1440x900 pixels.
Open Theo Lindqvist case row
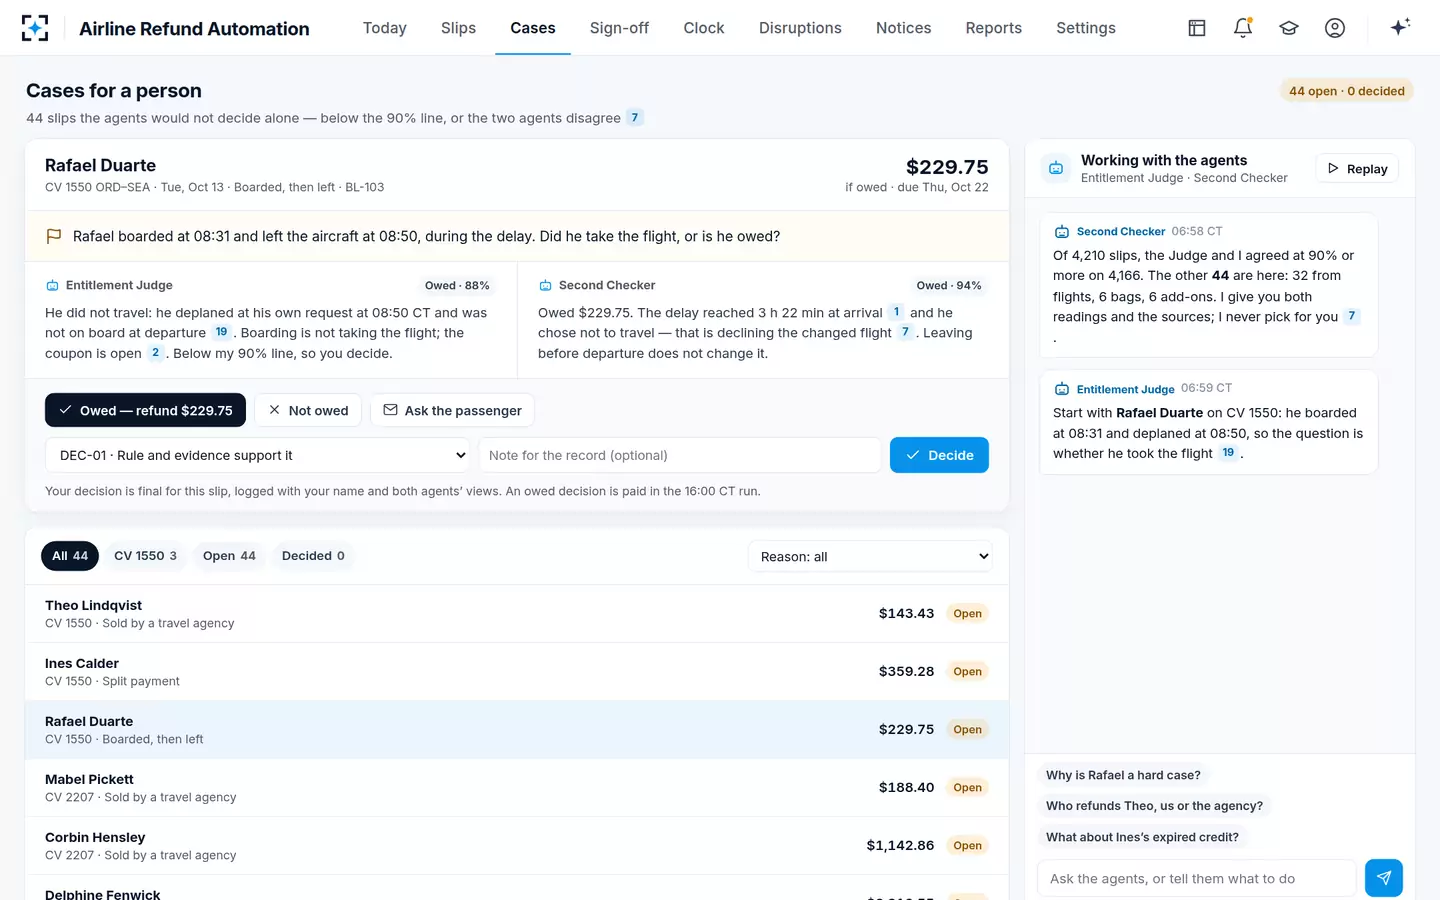coord(517,614)
